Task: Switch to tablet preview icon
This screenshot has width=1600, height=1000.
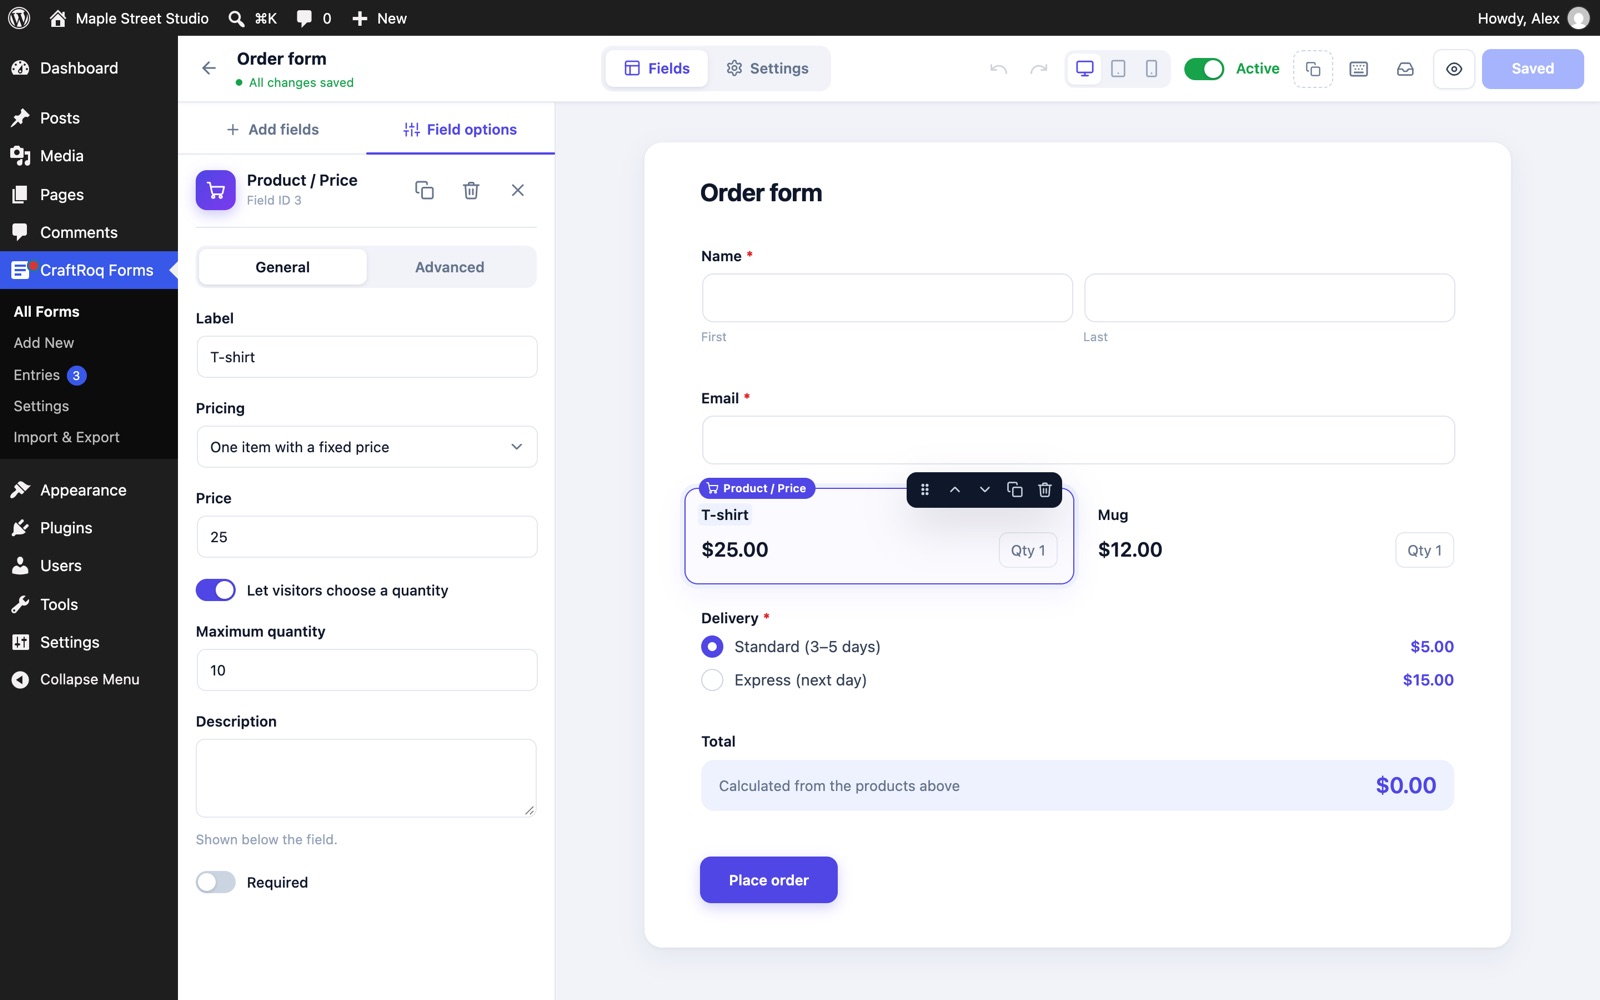Action: pyautogui.click(x=1119, y=69)
